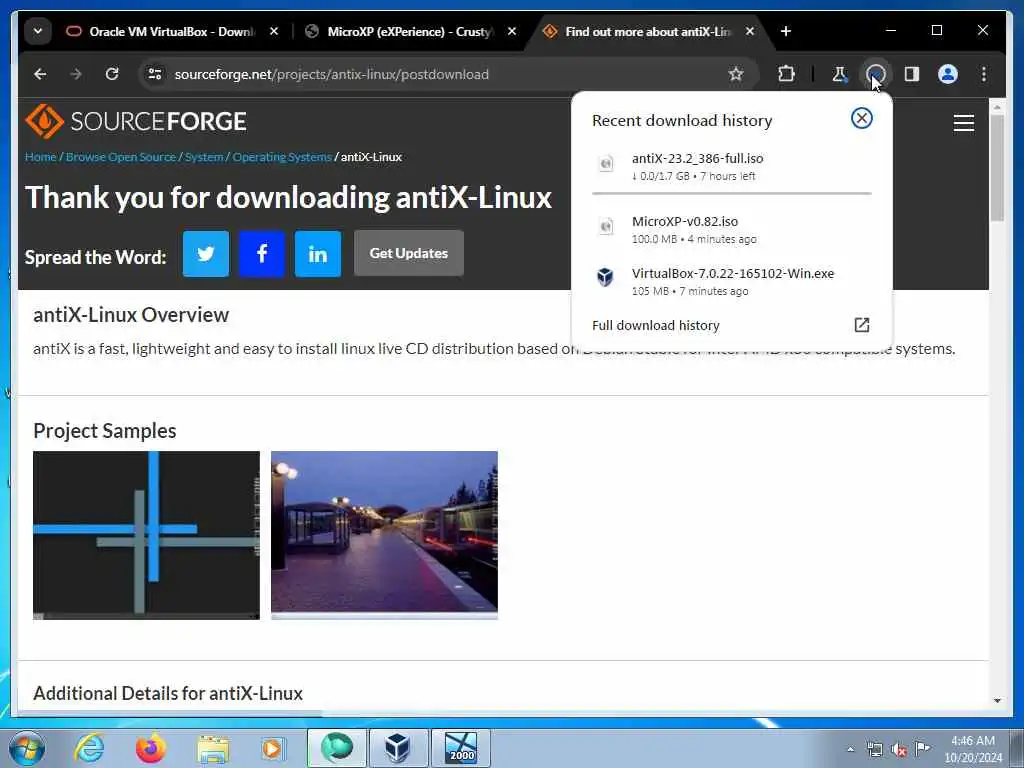1024x768 pixels.
Task: Launch Firefox from taskbar
Action: pyautogui.click(x=150, y=748)
